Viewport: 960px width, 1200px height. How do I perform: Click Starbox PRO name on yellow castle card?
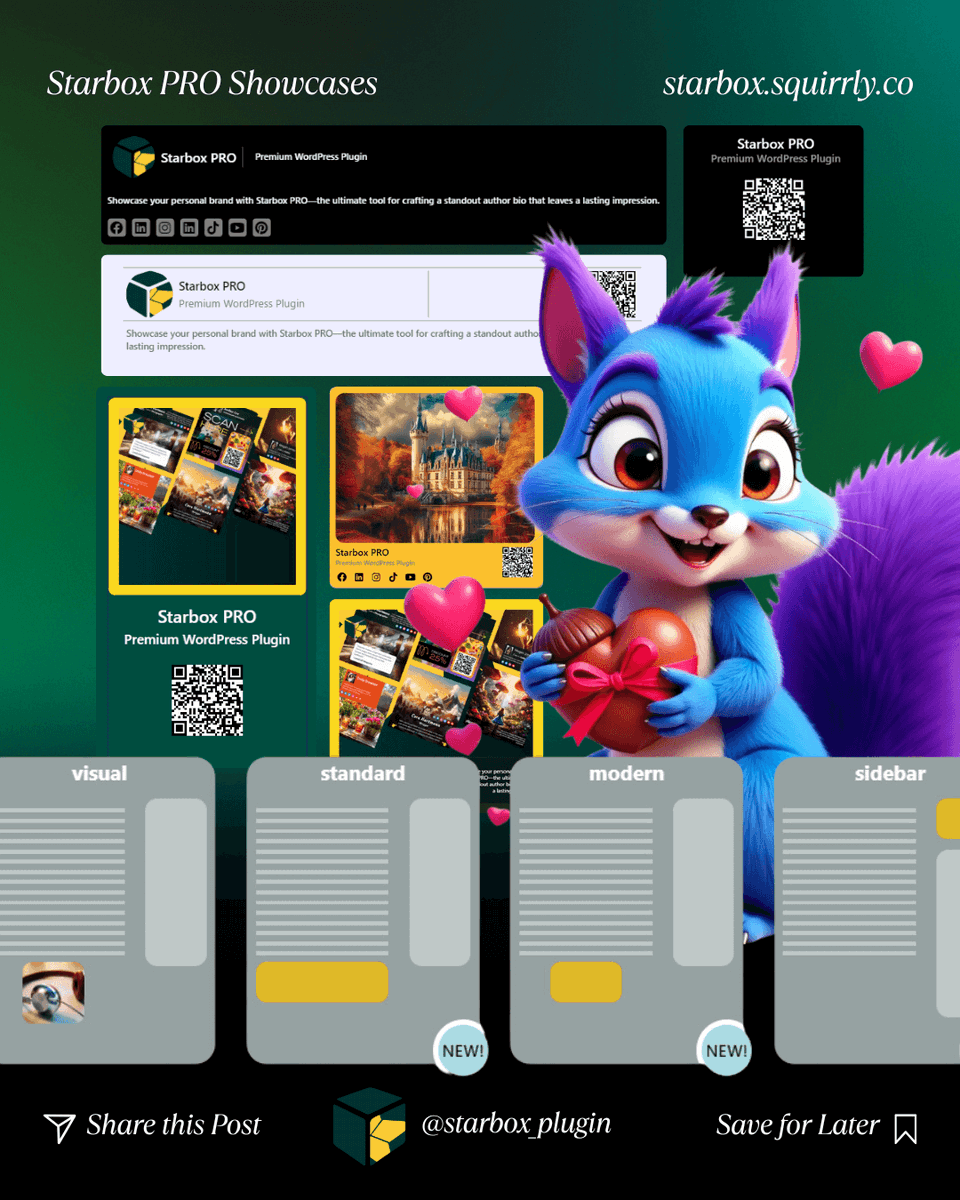(362, 553)
